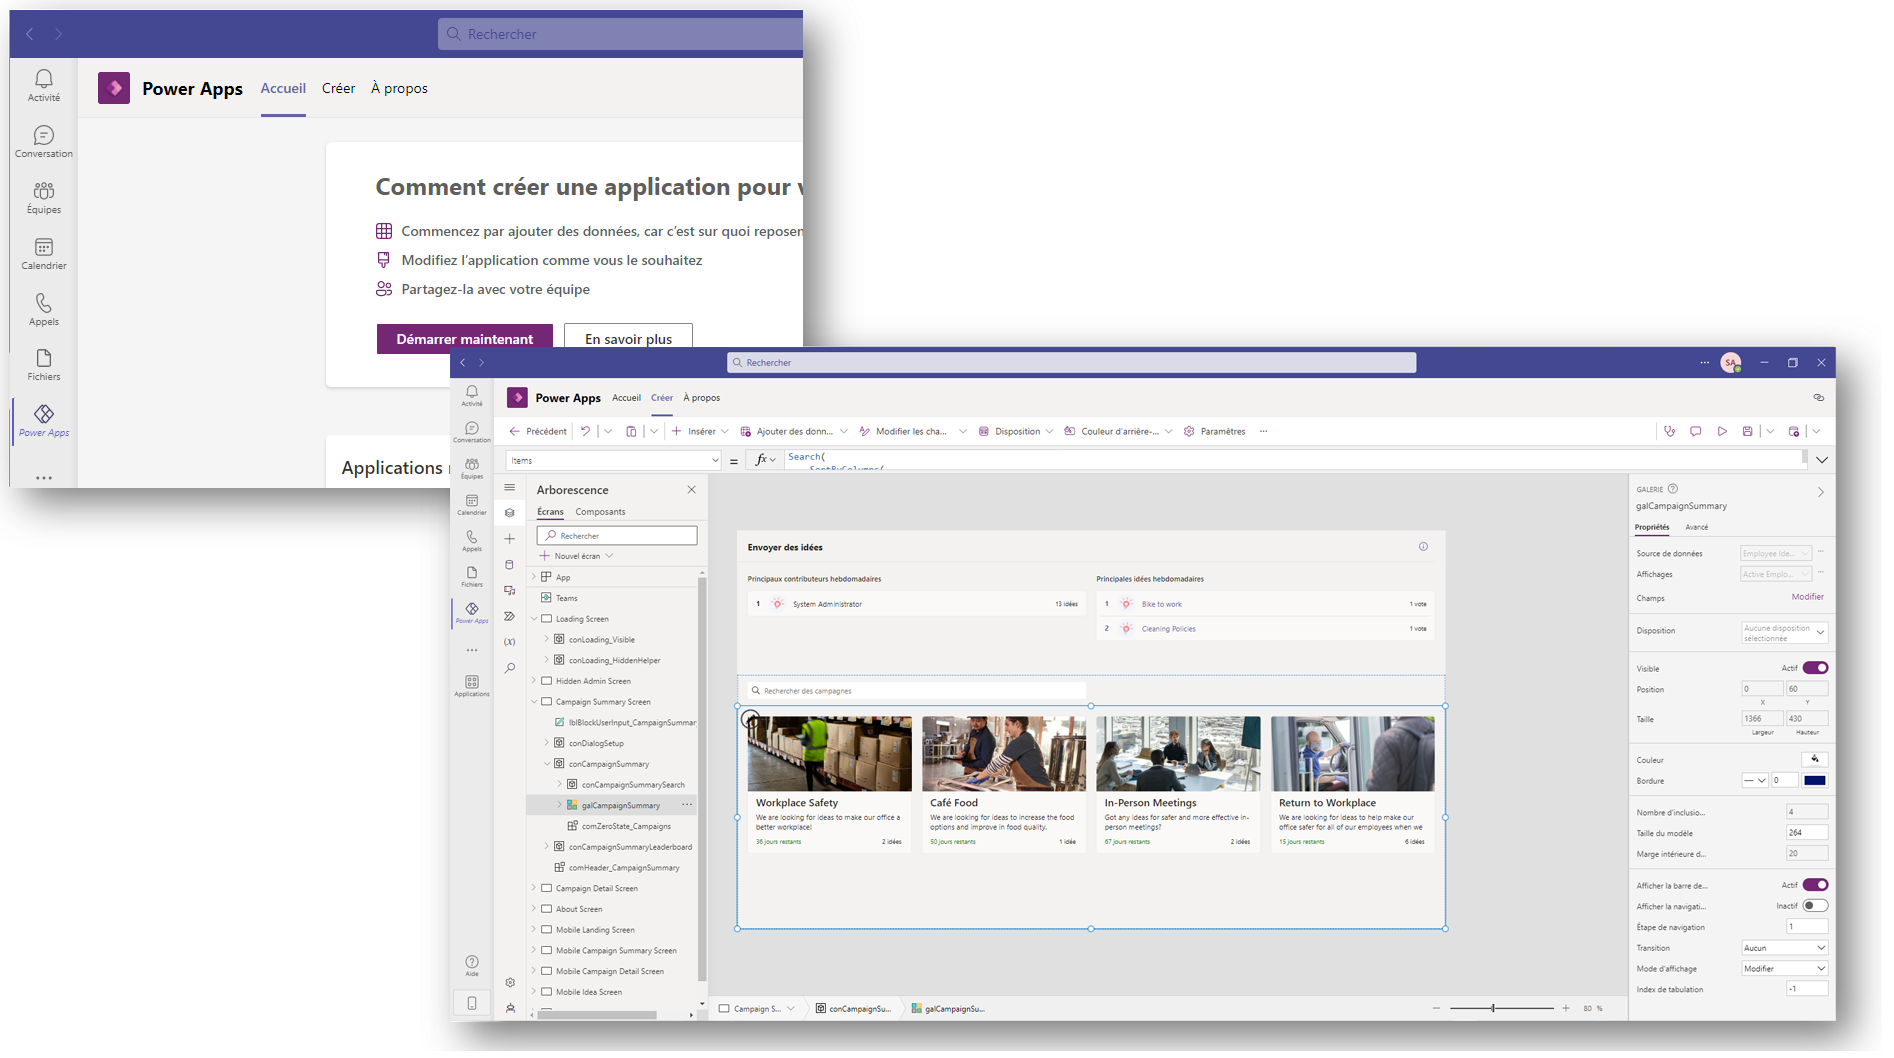Click the Insert plus icon in left rail
The image size is (1894, 1058).
coord(510,538)
